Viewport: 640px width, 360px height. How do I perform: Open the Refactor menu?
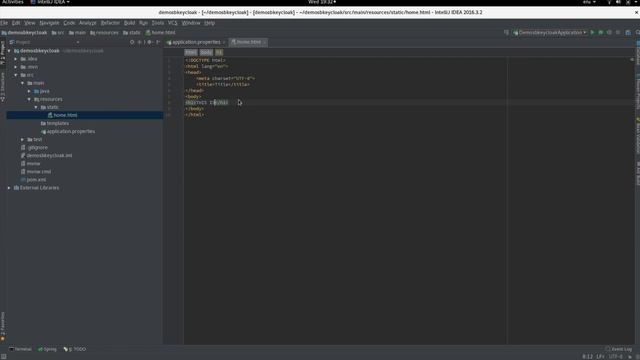110,23
